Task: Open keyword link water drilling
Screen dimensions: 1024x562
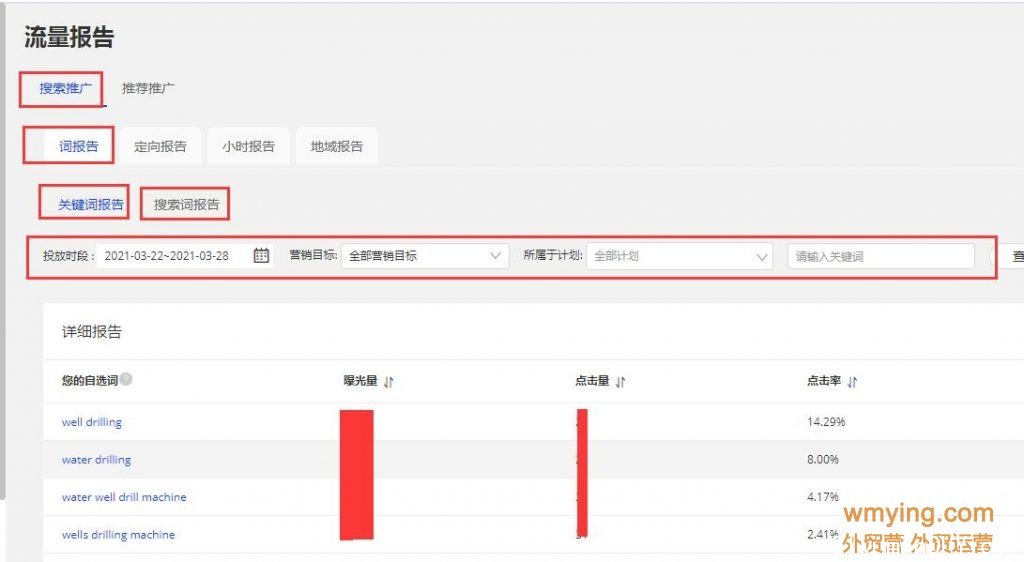Action: [96, 460]
